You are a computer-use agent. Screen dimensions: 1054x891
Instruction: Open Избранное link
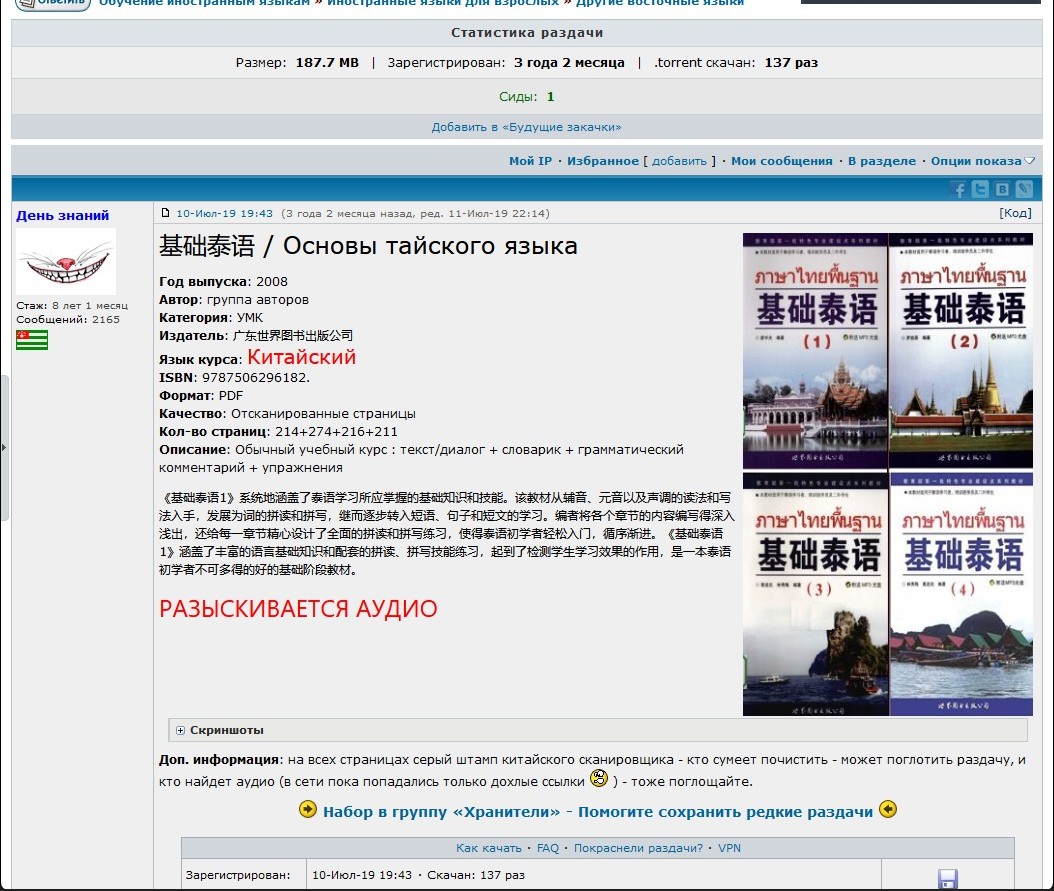pos(603,161)
